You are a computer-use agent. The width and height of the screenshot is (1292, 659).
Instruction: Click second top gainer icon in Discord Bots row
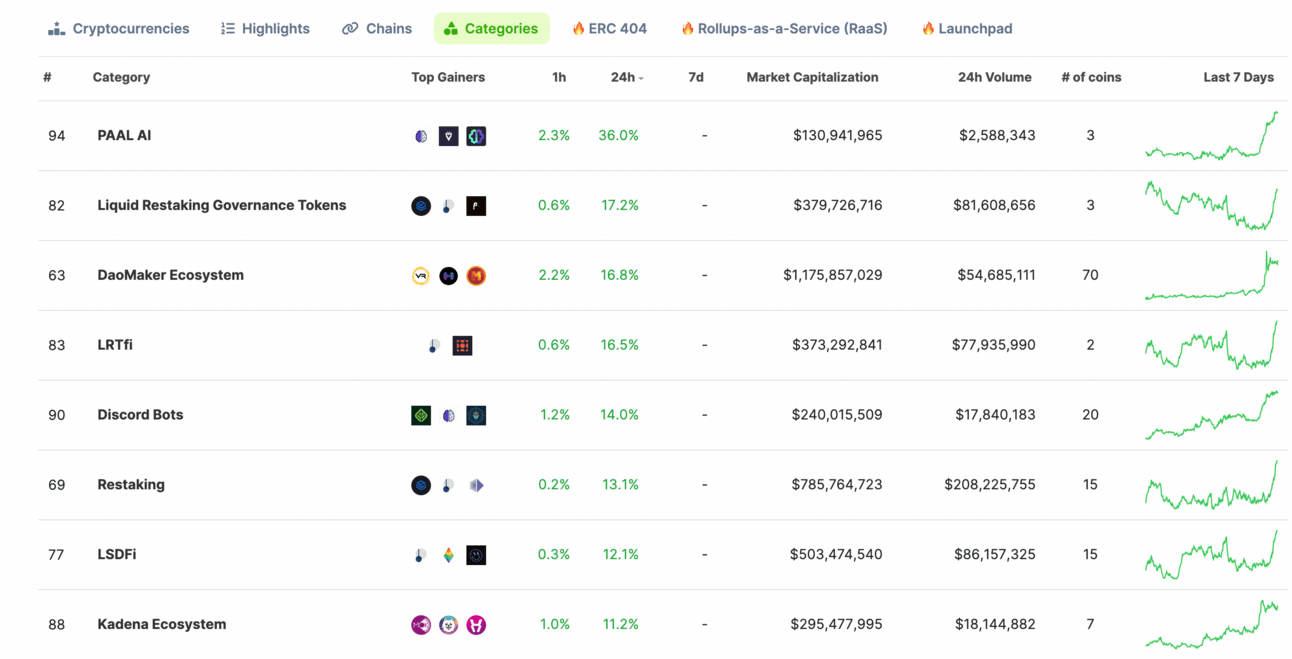click(x=449, y=415)
